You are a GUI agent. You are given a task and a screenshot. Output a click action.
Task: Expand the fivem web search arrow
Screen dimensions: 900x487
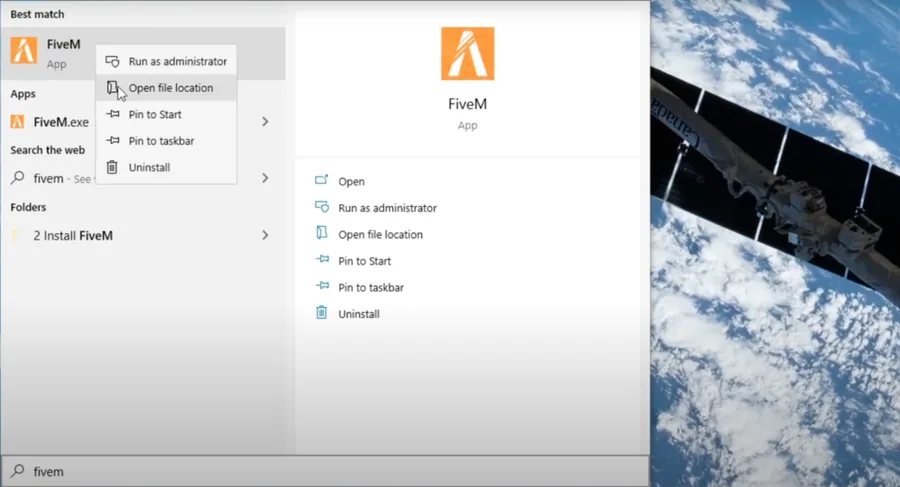coord(265,178)
